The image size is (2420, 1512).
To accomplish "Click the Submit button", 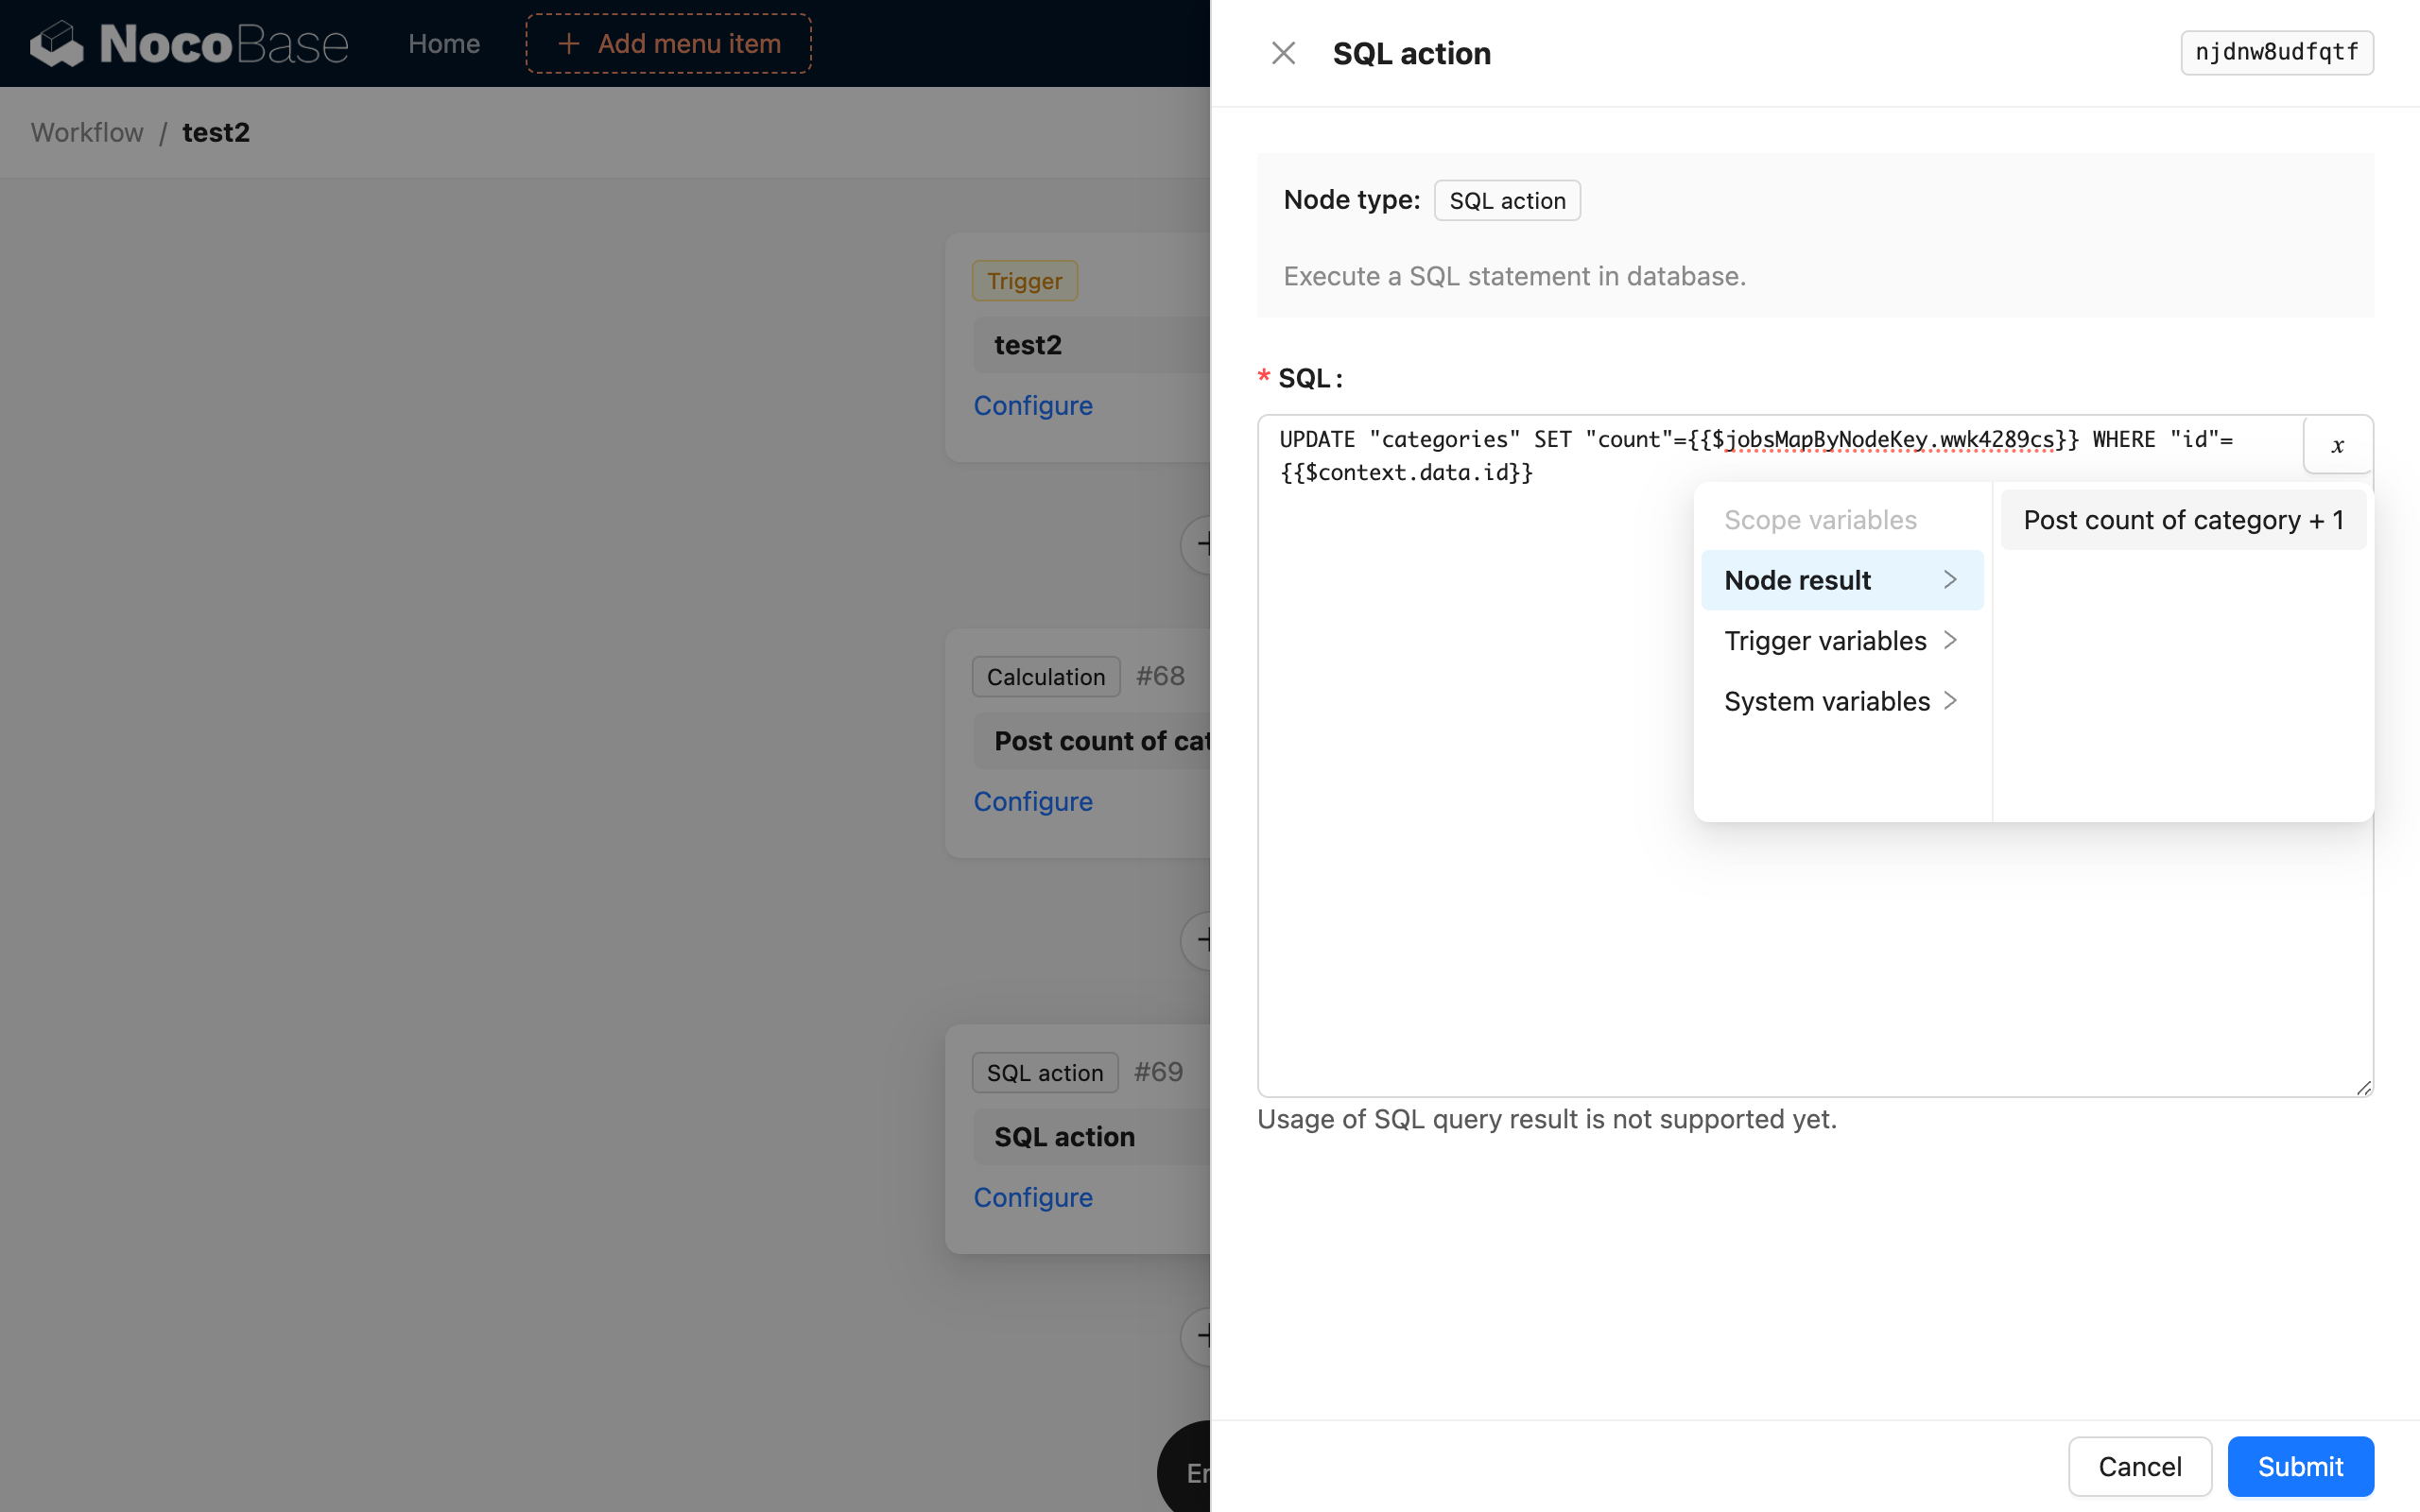I will point(2299,1466).
